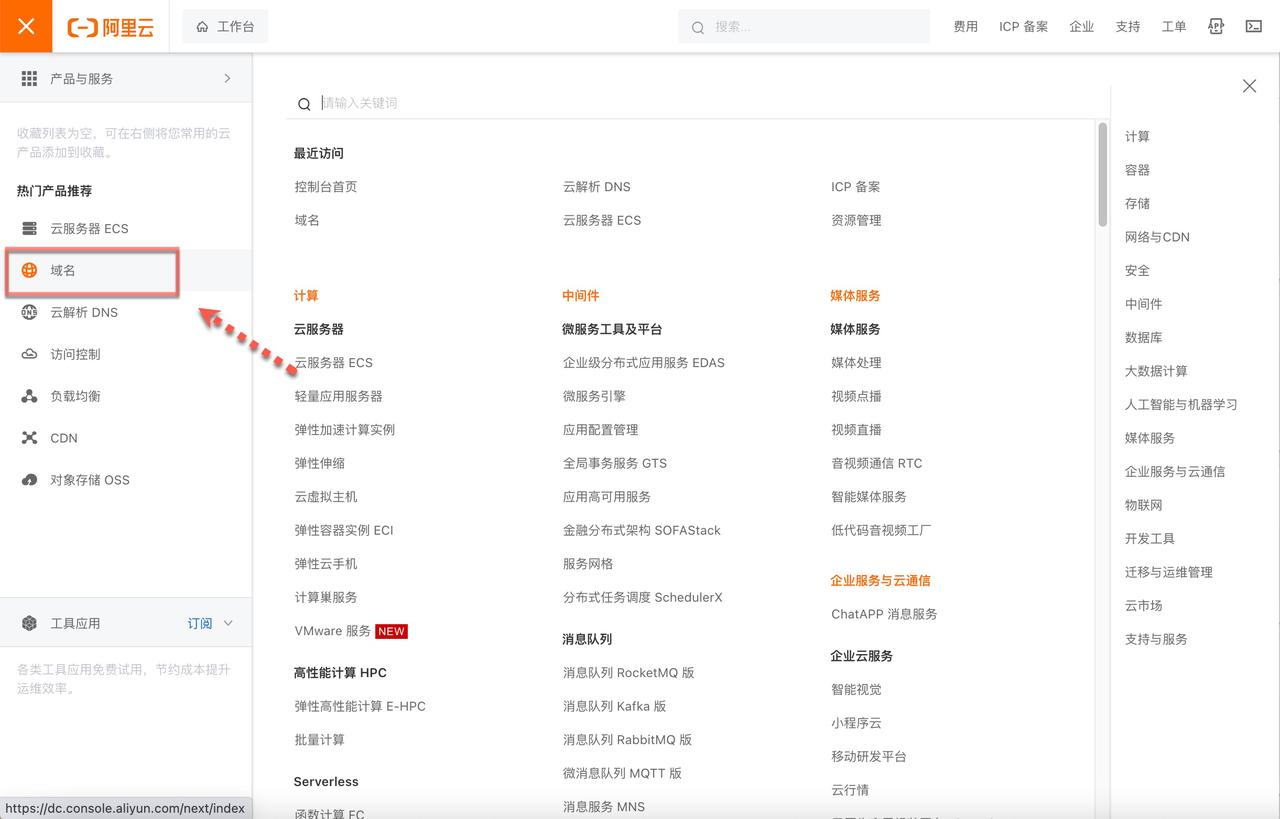
Task: Jump to 计算 category in right index
Action: click(1137, 136)
